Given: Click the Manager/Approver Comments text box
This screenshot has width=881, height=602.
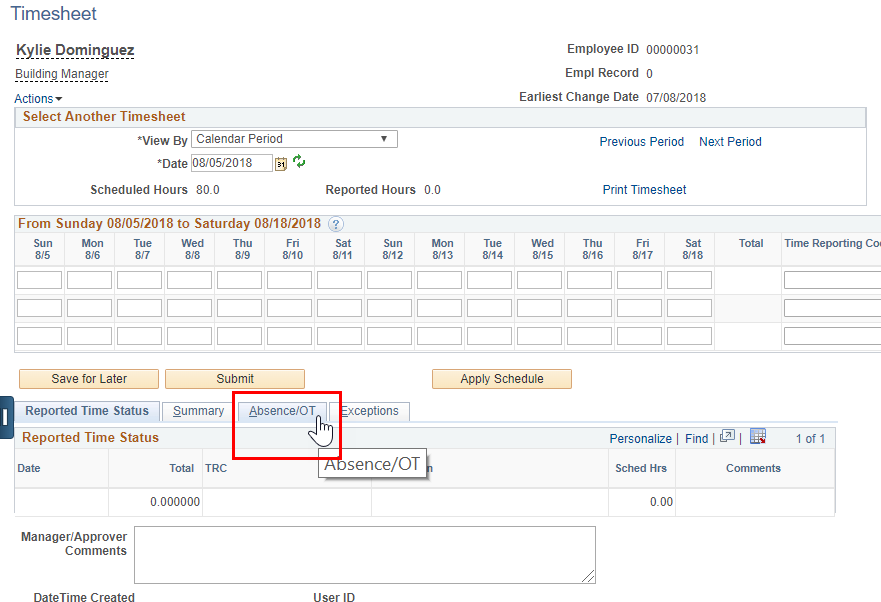Looking at the screenshot, I should point(364,555).
